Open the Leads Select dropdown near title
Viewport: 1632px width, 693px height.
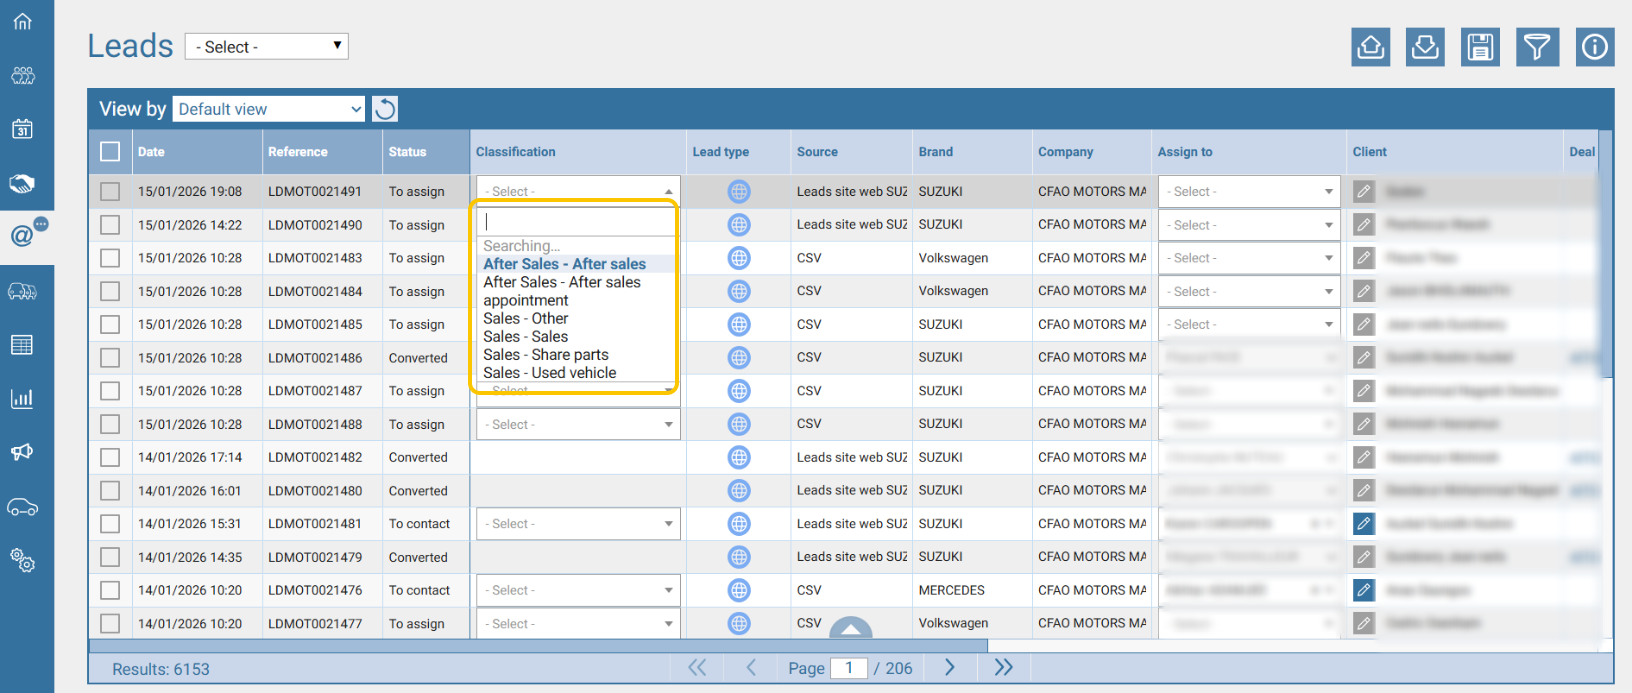tap(267, 46)
